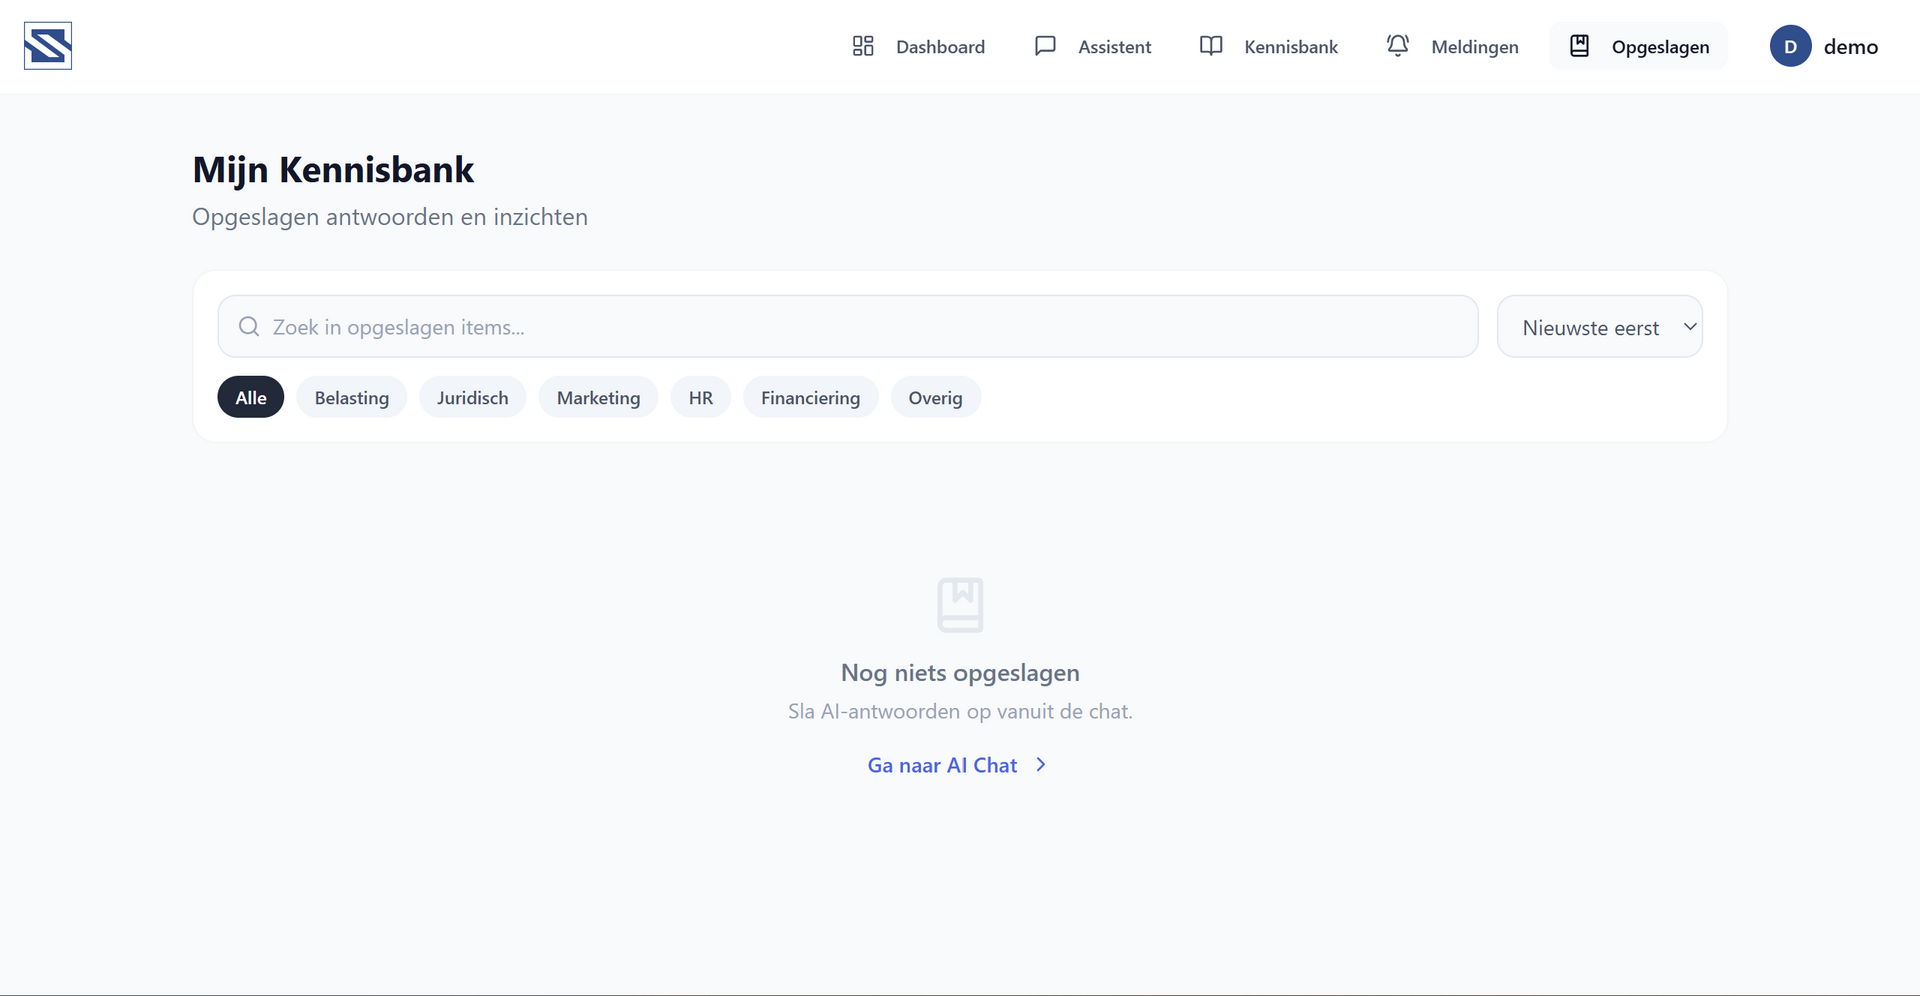Screen dimensions: 1920x996
Task: Open the Nieuwste eerst sort dropdown
Action: tap(1600, 326)
